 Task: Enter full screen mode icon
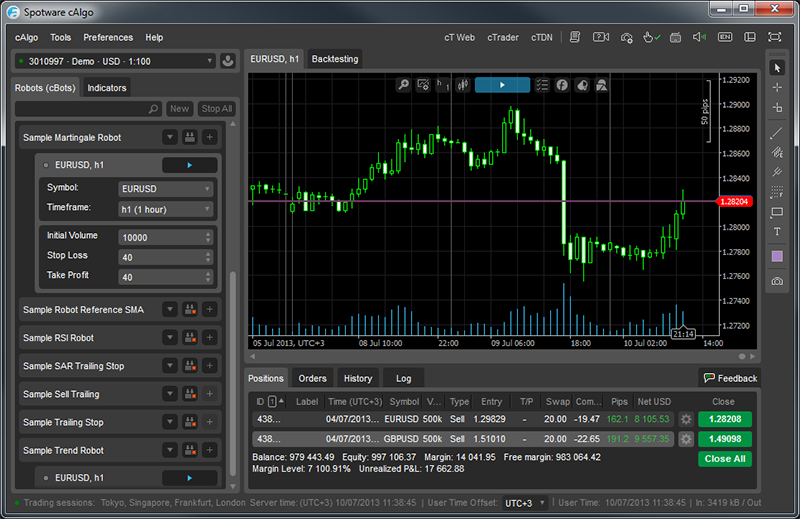(x=774, y=37)
